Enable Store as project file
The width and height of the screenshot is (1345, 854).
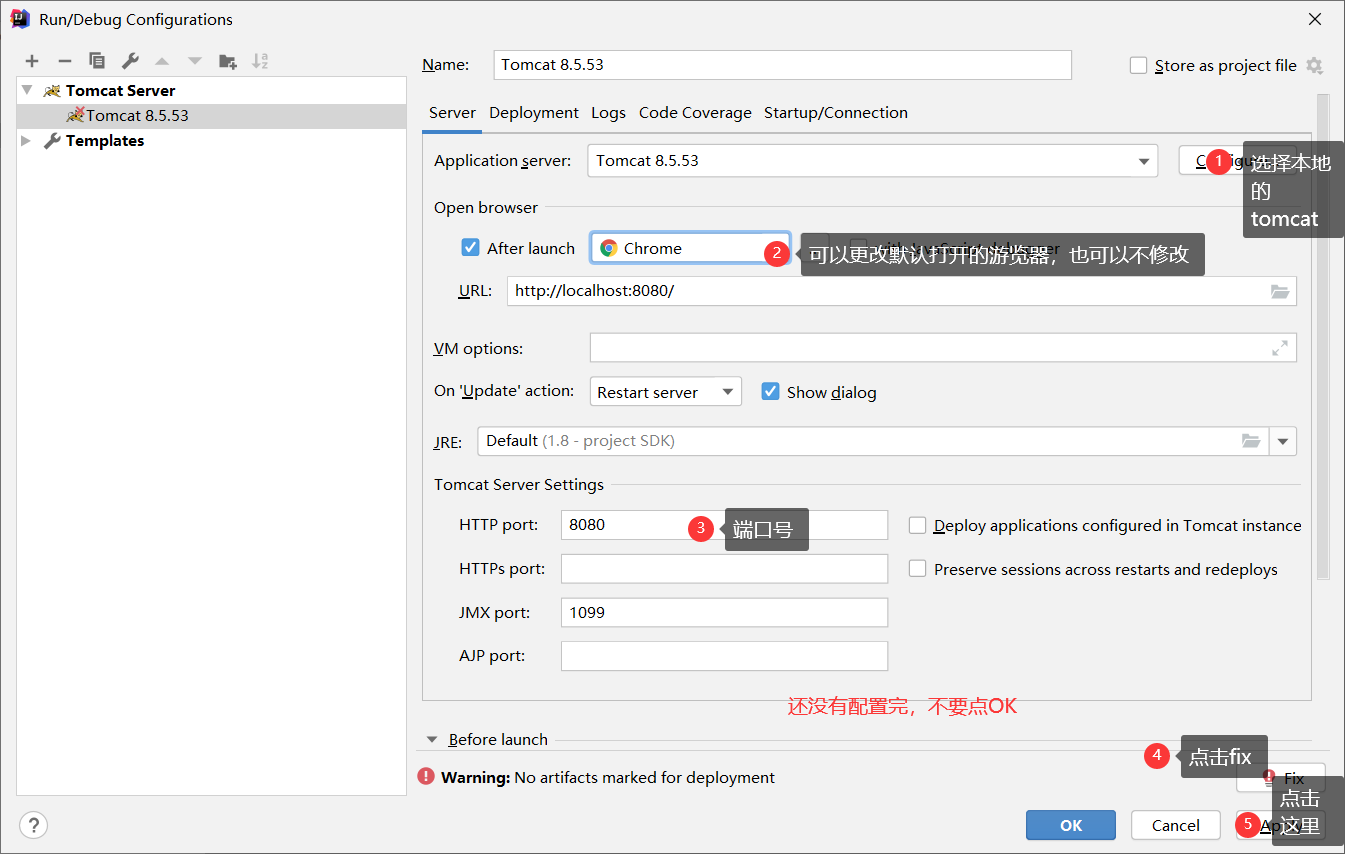(1138, 66)
